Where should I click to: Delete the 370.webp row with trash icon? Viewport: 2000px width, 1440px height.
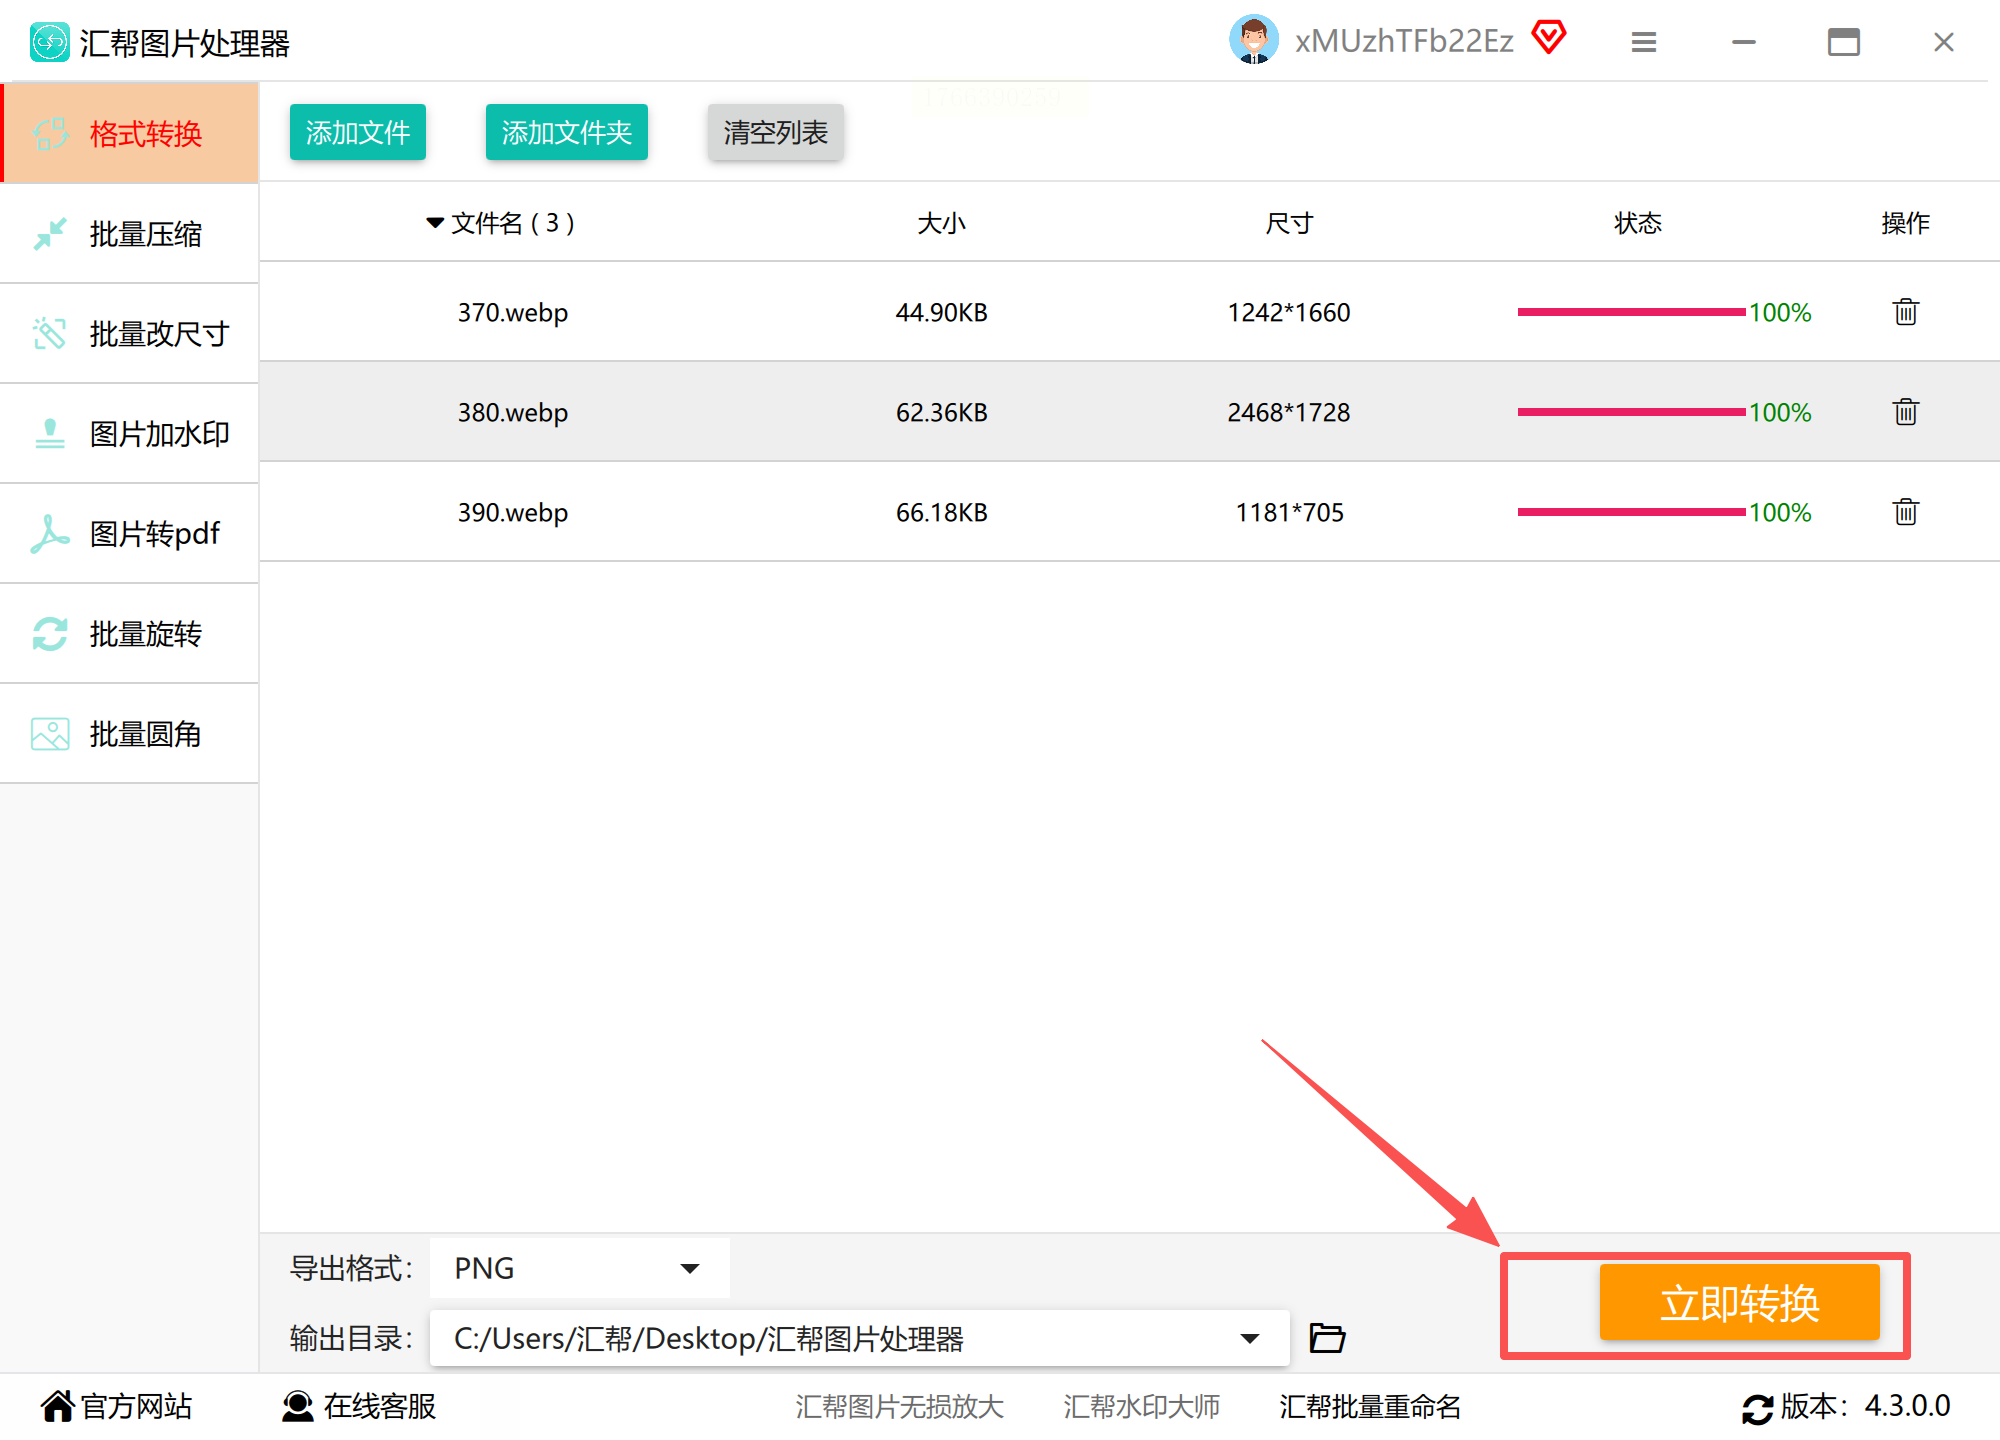1905,312
